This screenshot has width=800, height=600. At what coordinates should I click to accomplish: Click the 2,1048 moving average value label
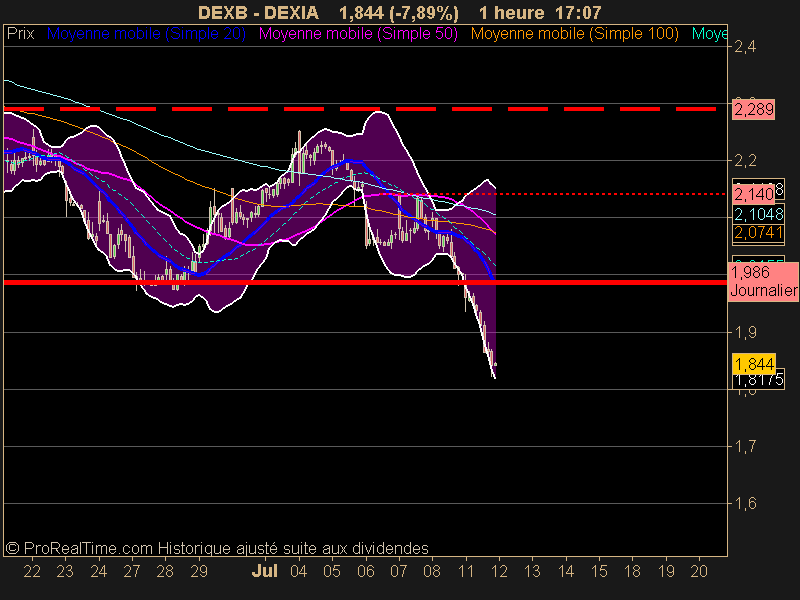pos(759,214)
